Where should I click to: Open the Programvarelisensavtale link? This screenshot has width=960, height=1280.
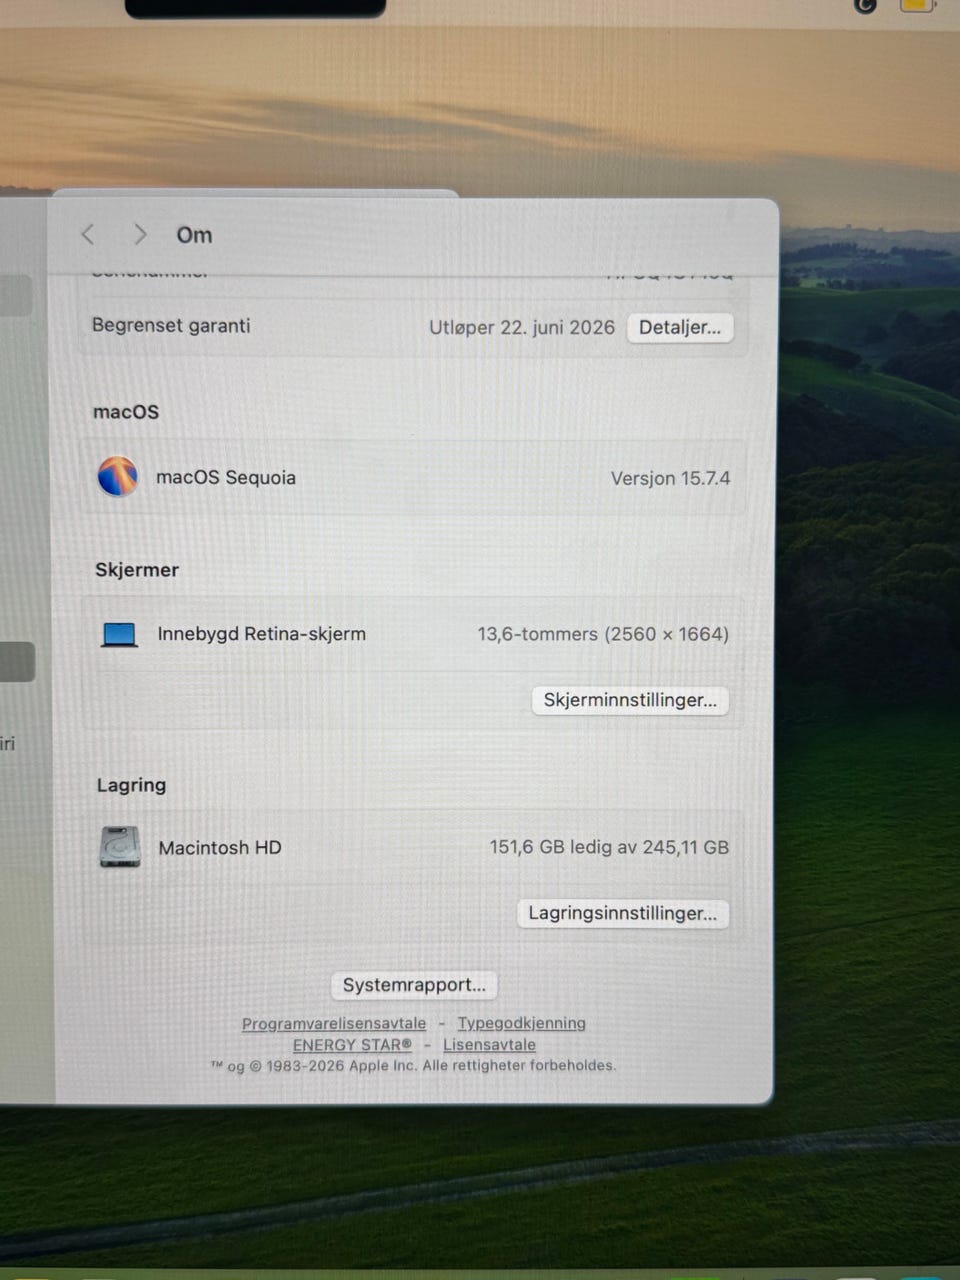(x=334, y=1023)
